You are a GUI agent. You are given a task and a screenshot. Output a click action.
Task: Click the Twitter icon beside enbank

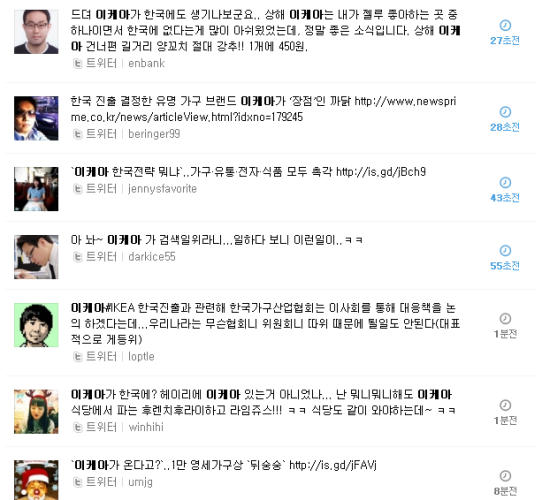[x=77, y=64]
